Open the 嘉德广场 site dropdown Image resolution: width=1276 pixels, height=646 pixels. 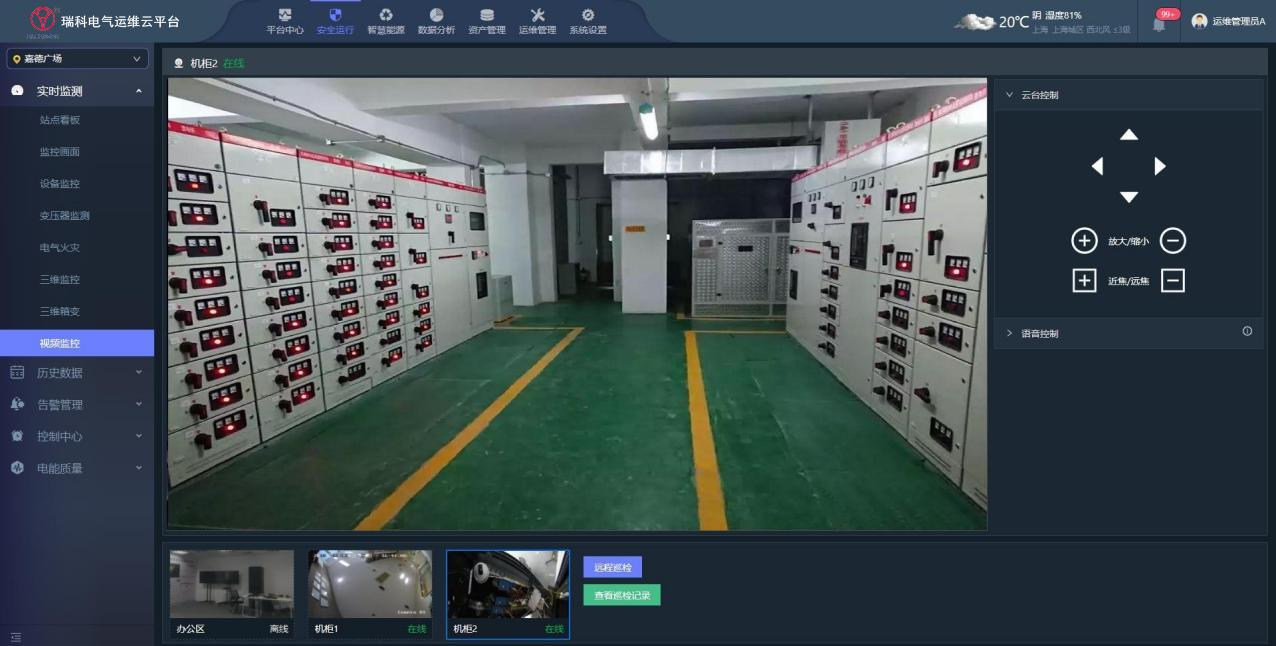point(77,59)
